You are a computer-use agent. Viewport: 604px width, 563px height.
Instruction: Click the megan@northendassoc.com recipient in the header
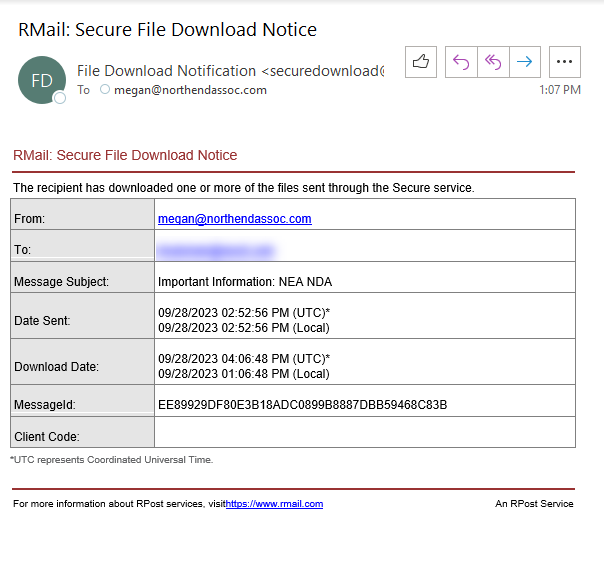coord(190,90)
